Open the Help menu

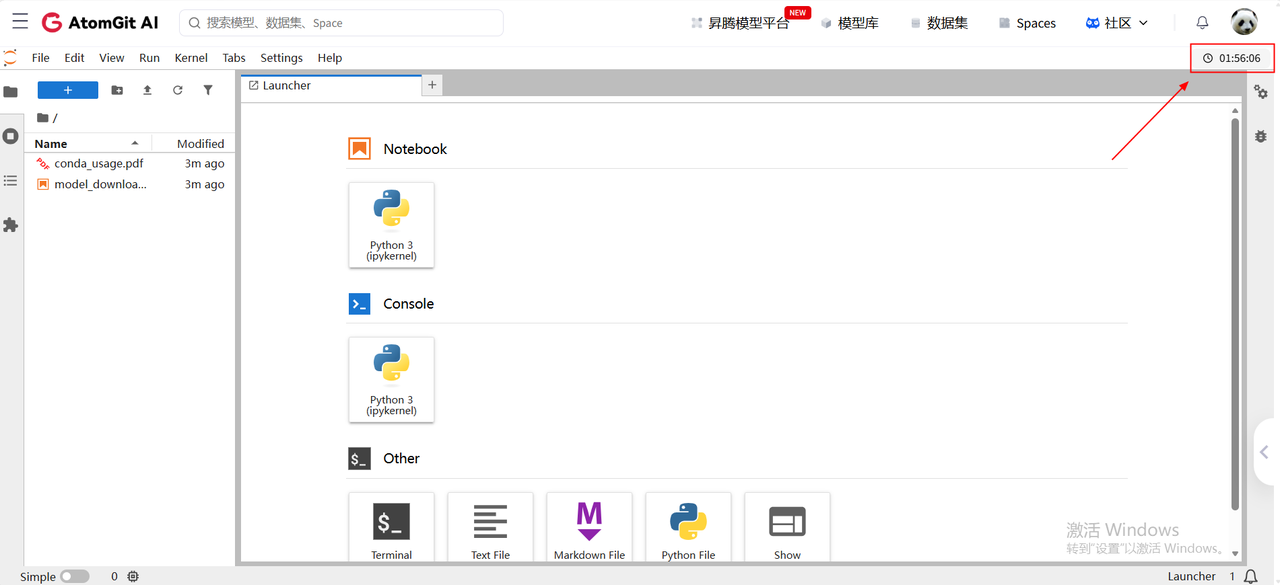329,58
